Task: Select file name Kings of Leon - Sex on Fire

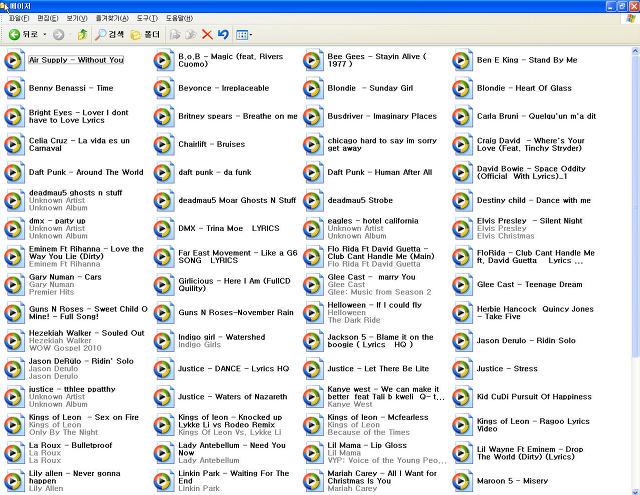Action: (84, 417)
